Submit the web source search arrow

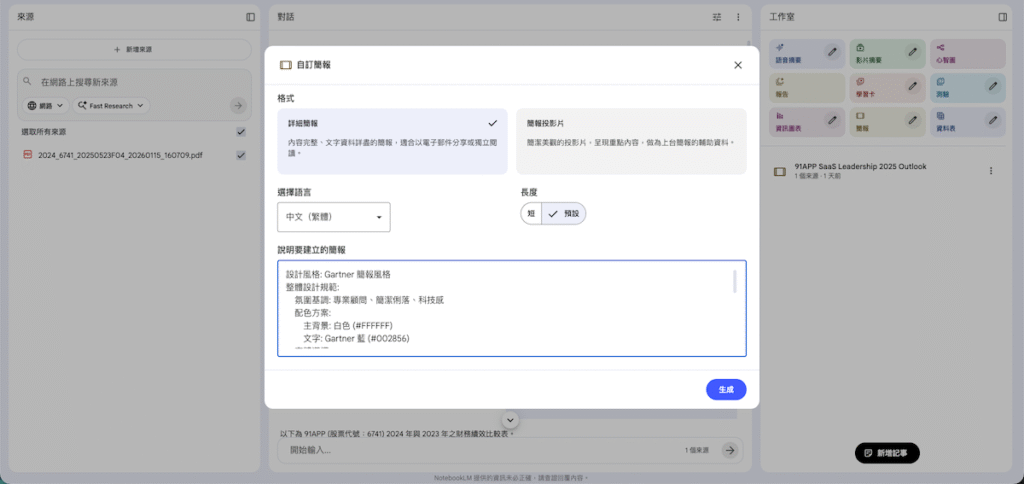(237, 105)
